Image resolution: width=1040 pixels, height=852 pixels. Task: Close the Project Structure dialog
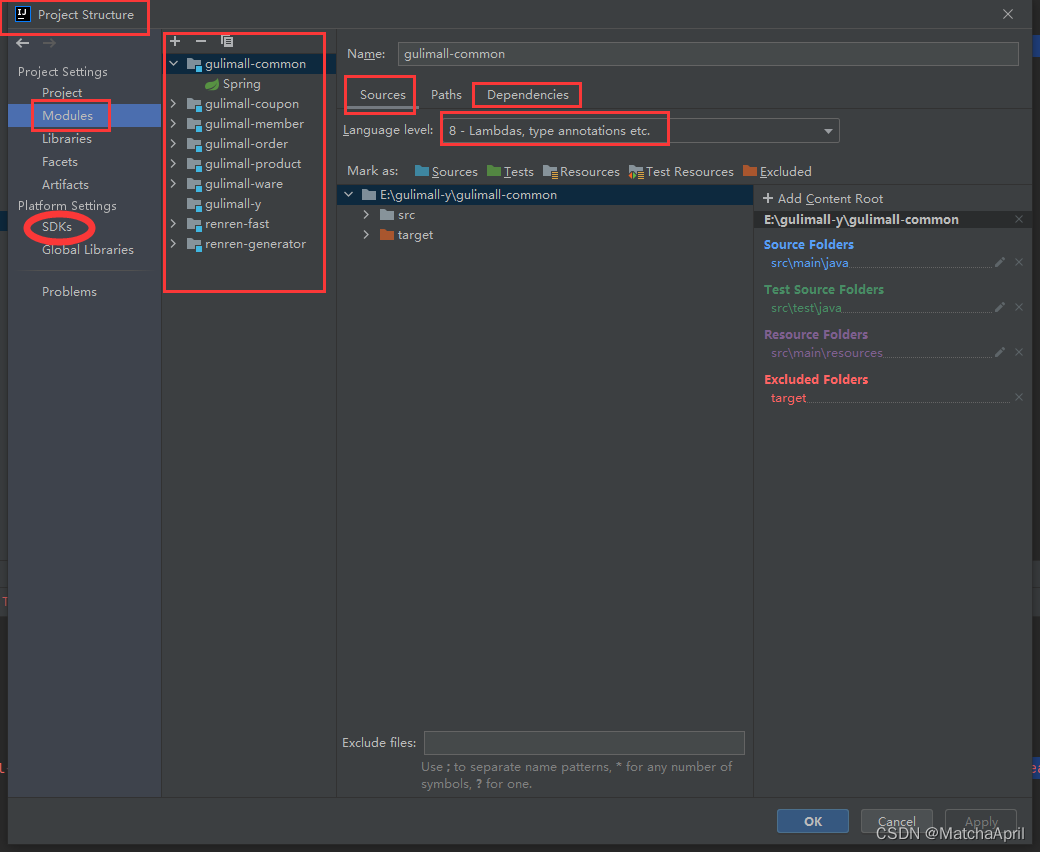(1008, 14)
